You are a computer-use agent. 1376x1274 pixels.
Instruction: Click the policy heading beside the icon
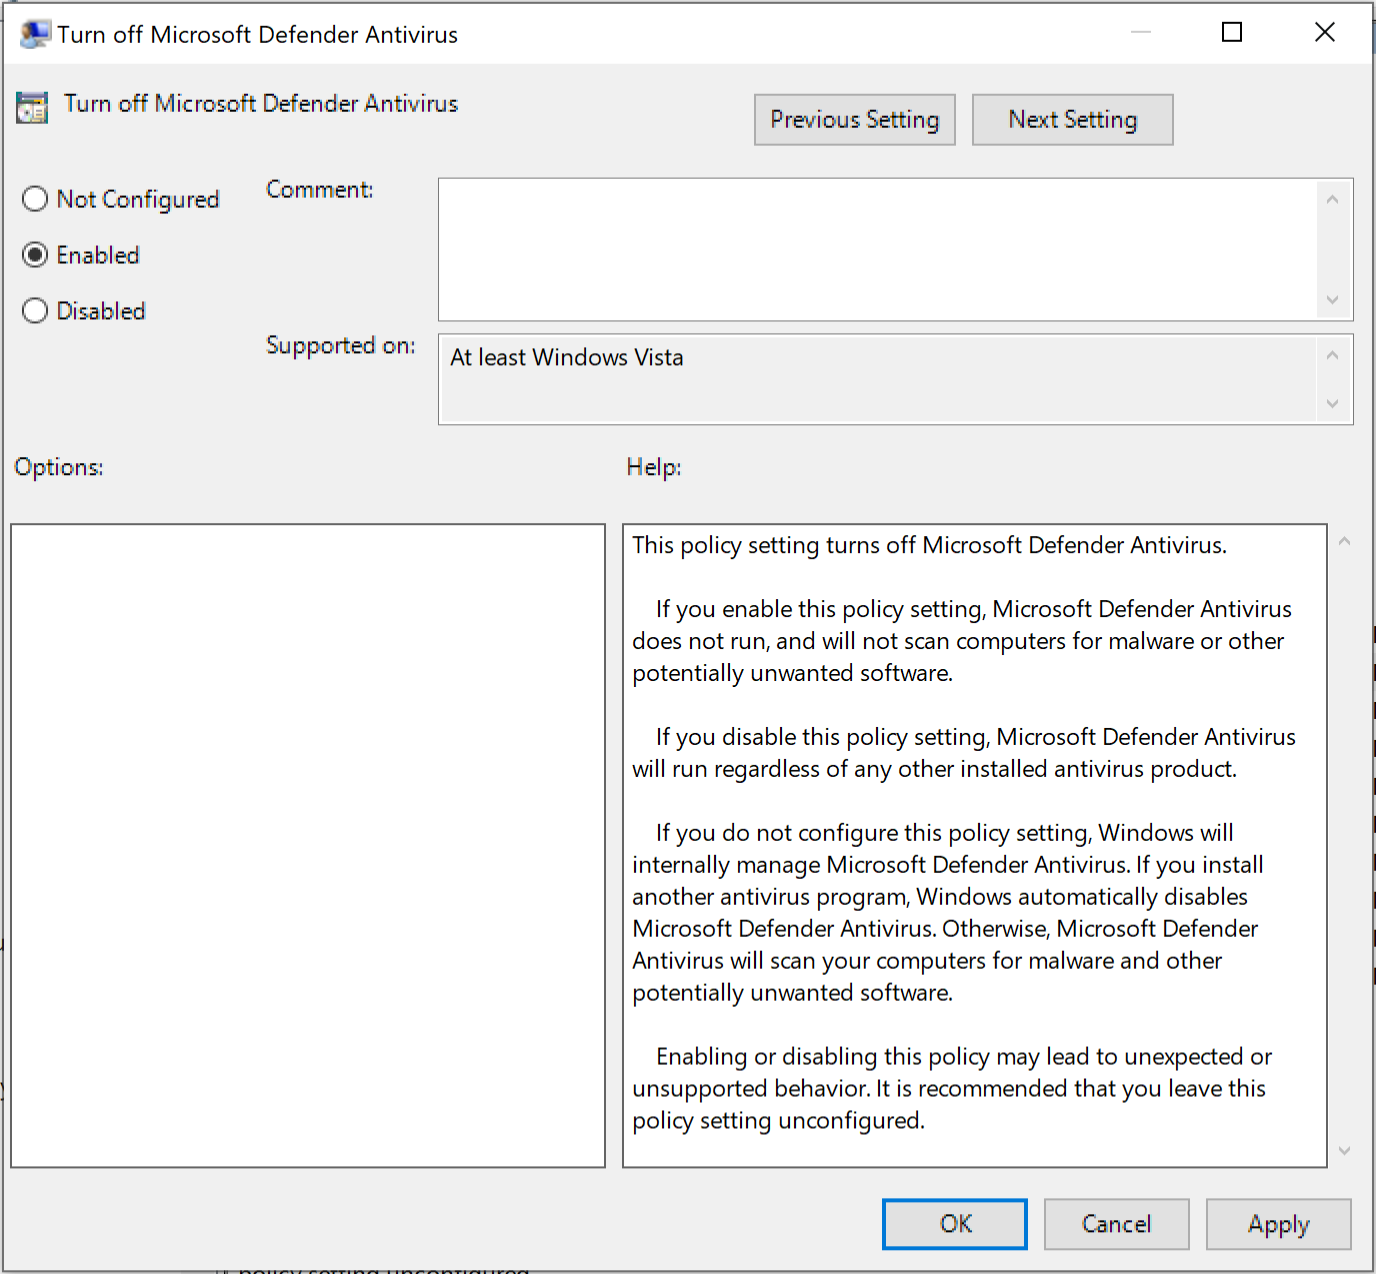point(261,104)
